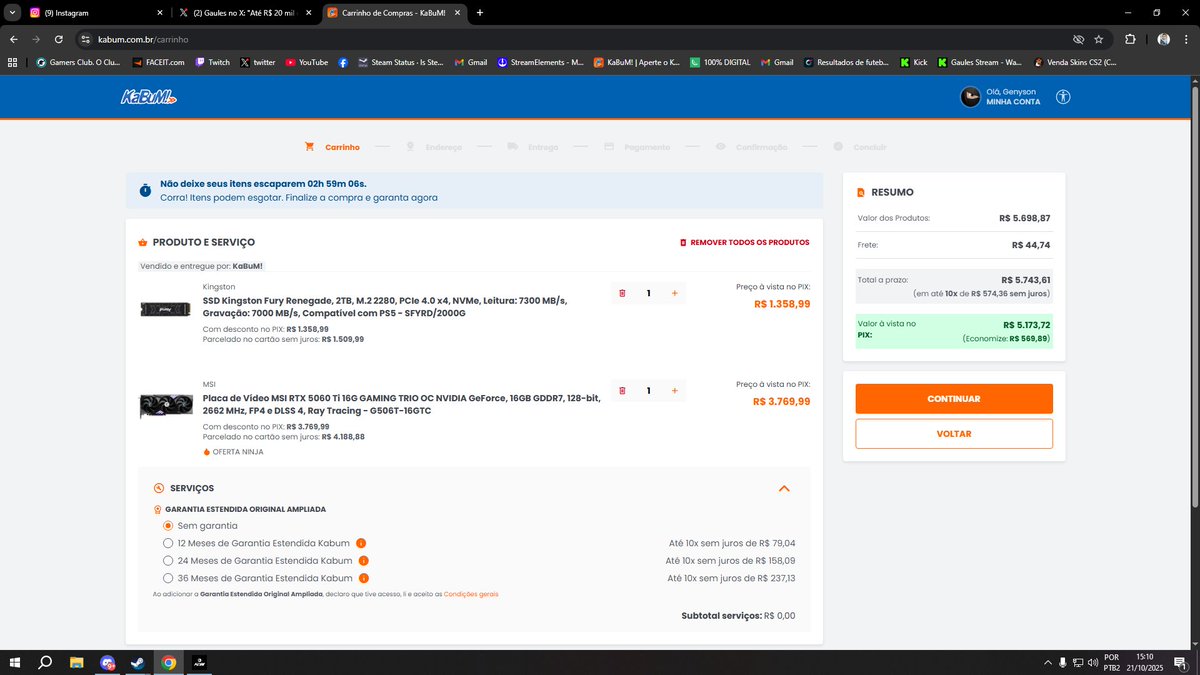Show hidden tray icons chevron
The width and height of the screenshot is (1200, 675).
(1047, 662)
